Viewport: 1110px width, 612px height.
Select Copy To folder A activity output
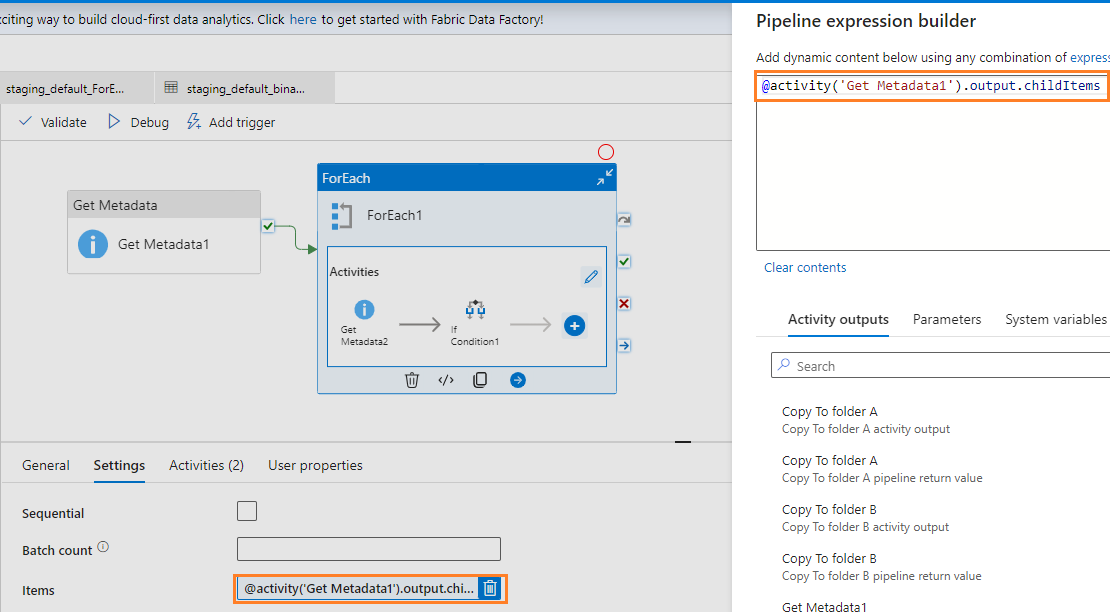click(x=866, y=420)
